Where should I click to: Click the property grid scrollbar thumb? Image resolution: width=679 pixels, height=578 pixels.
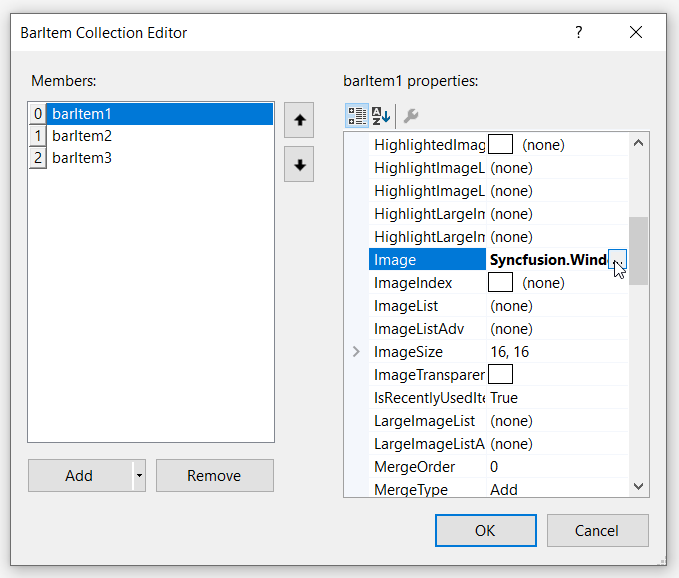tap(638, 251)
